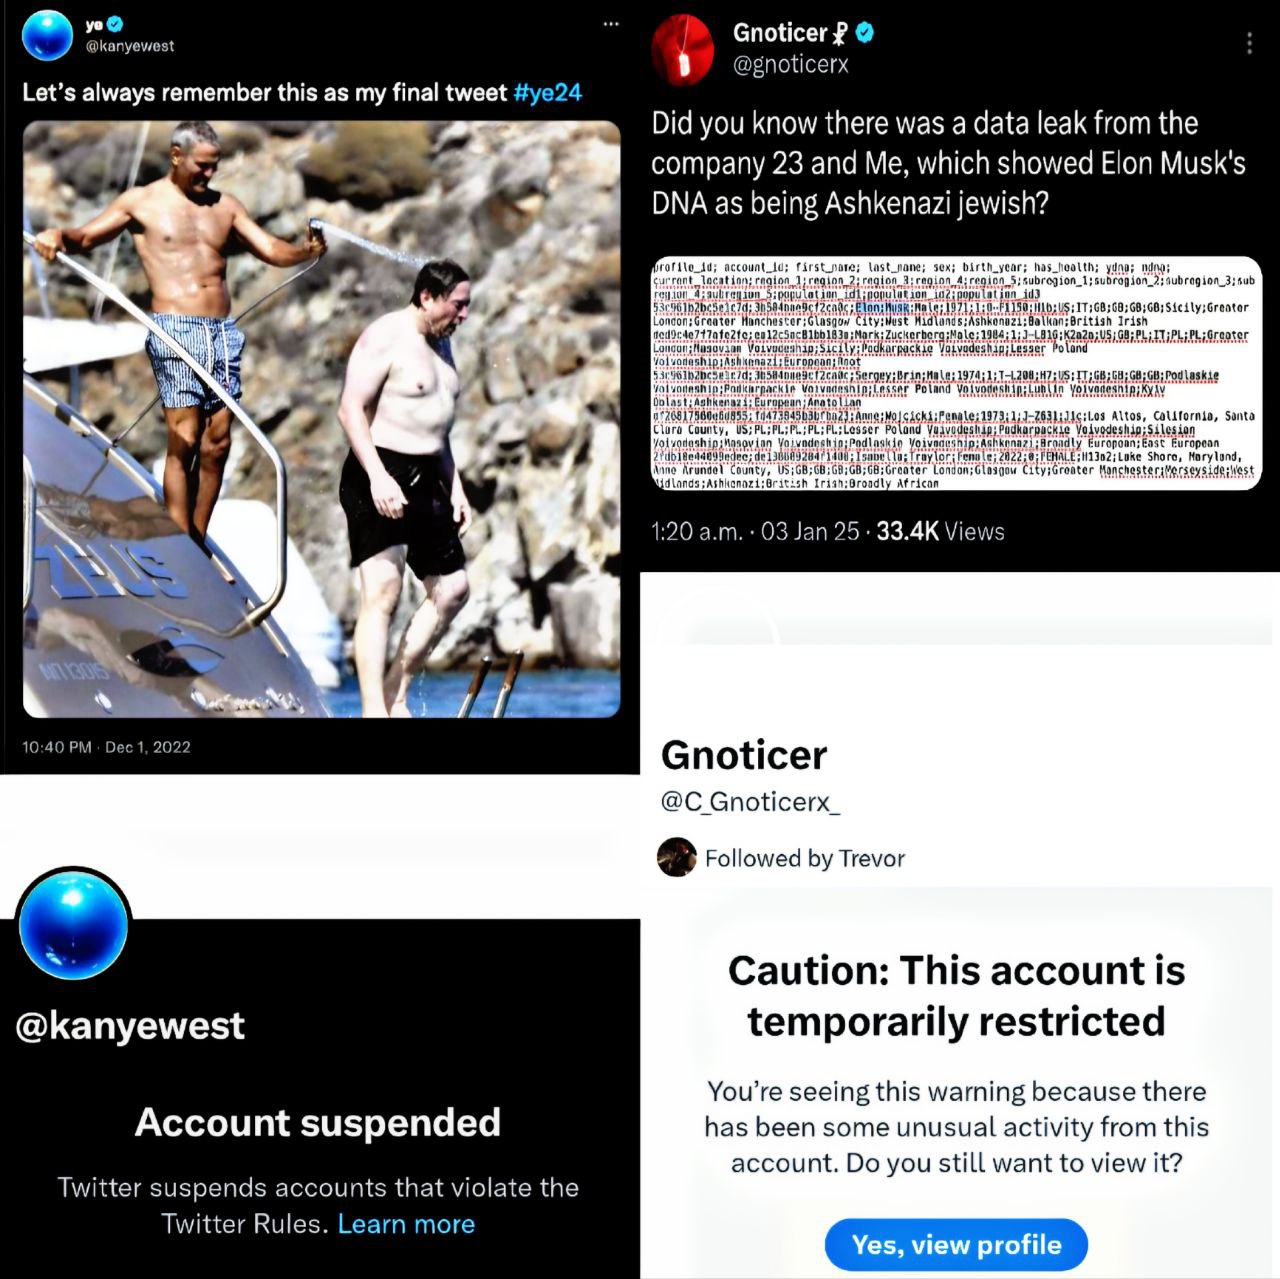Open the blue orb avatar of suspended account
The width and height of the screenshot is (1280, 1279).
coord(73,923)
